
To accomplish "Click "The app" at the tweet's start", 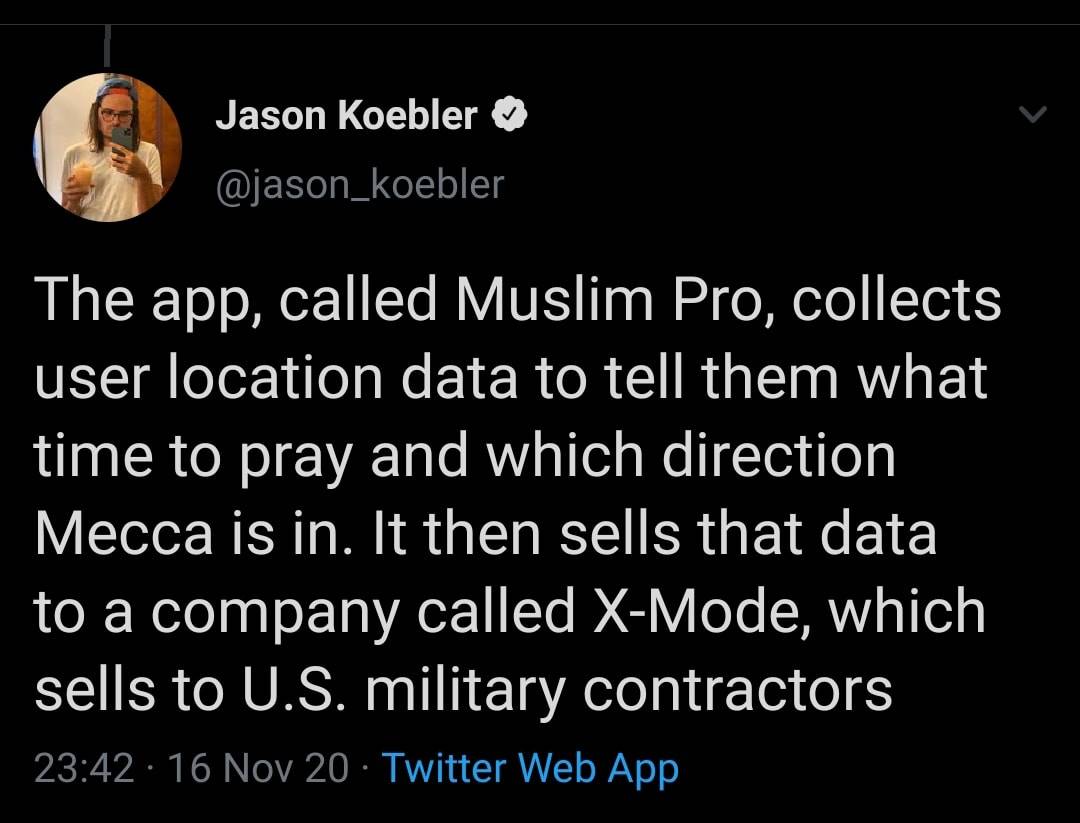I will (x=138, y=300).
